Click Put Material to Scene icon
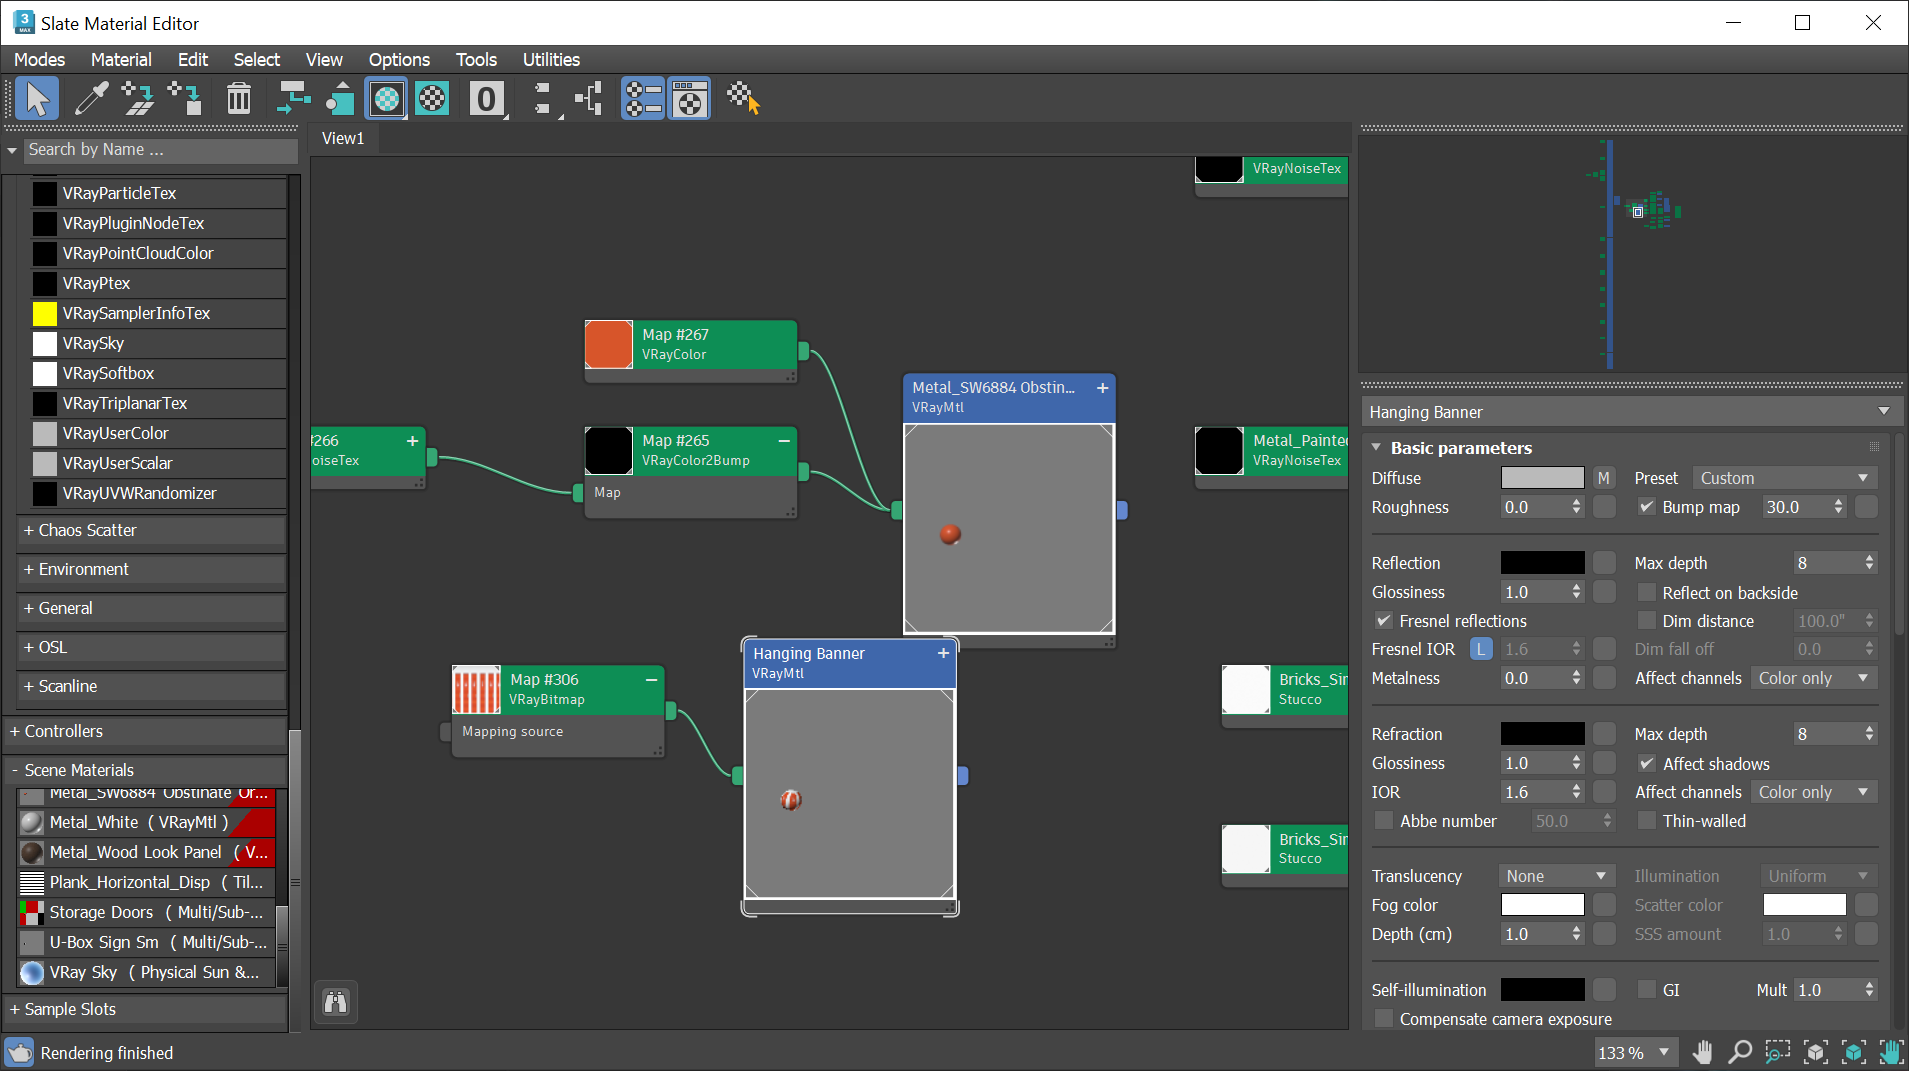This screenshot has height=1071, width=1909. click(138, 99)
